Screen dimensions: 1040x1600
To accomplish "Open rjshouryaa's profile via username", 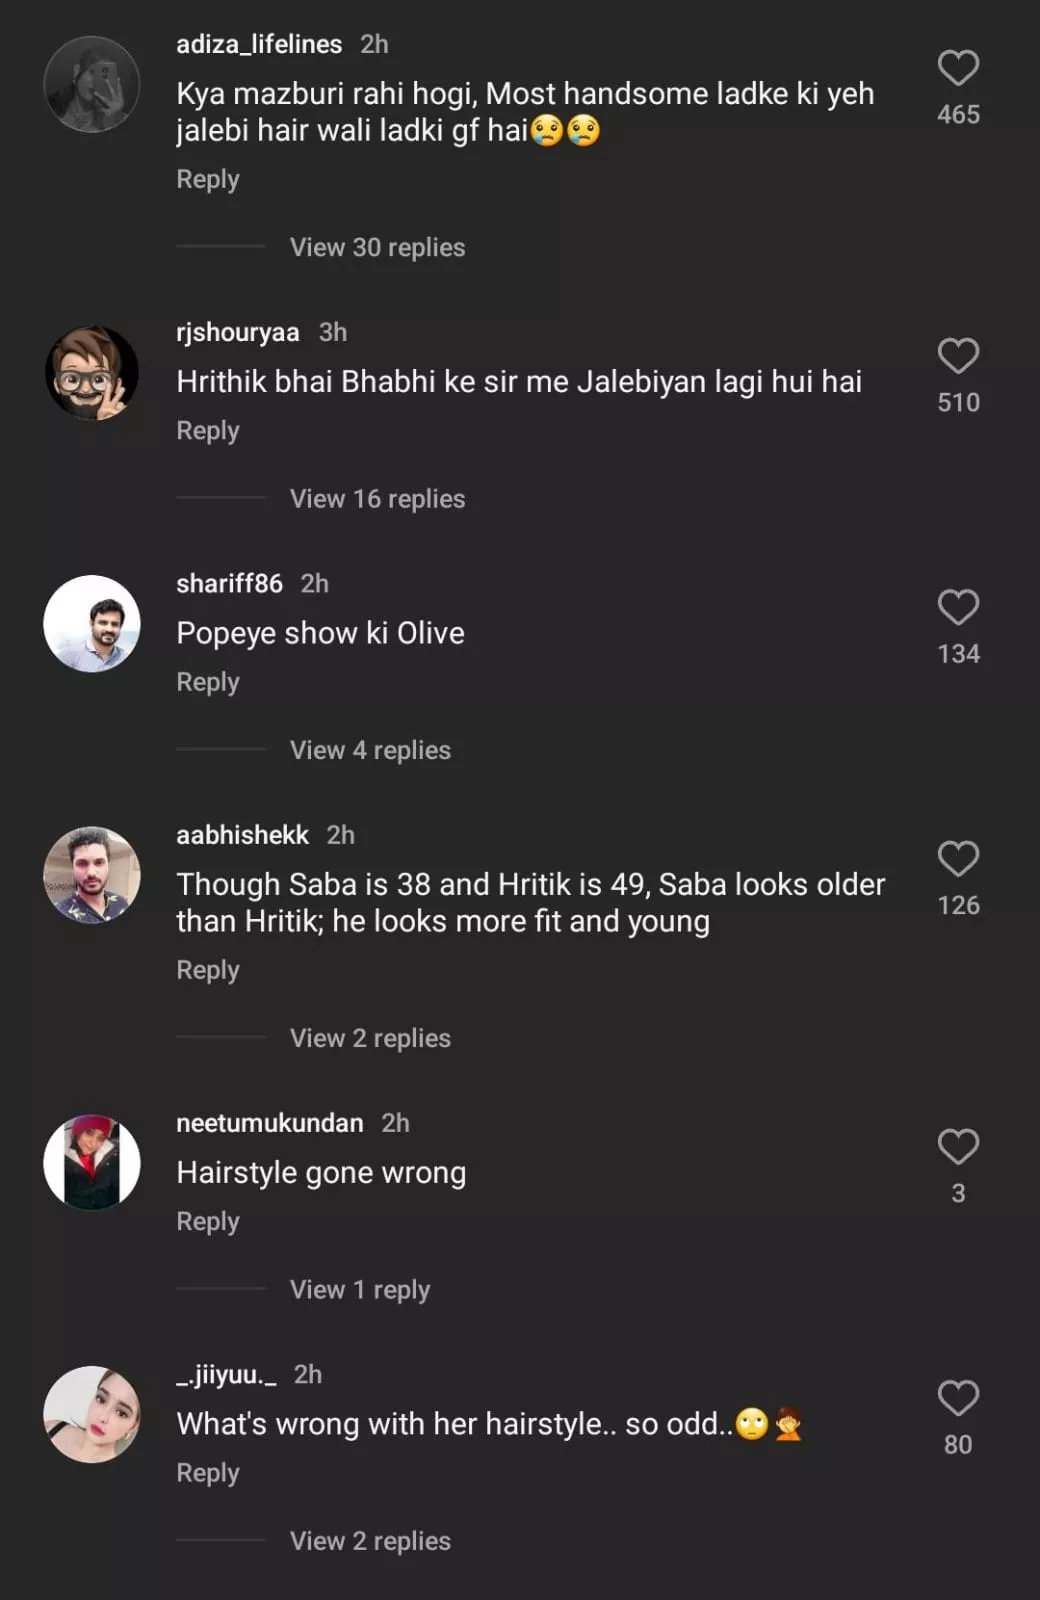I will tap(238, 332).
